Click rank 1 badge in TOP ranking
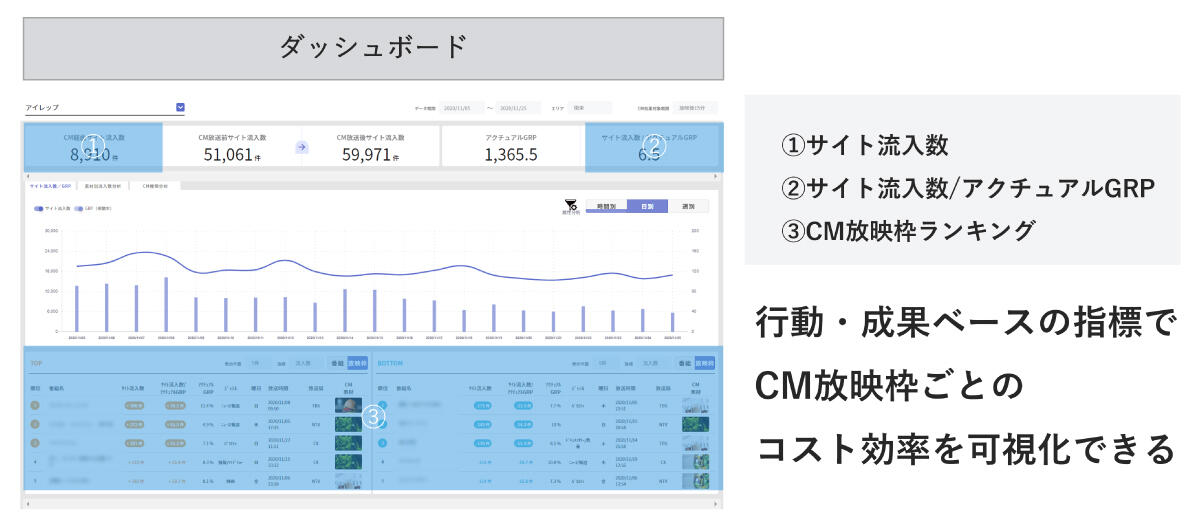This screenshot has width=1200, height=521. coord(35,405)
